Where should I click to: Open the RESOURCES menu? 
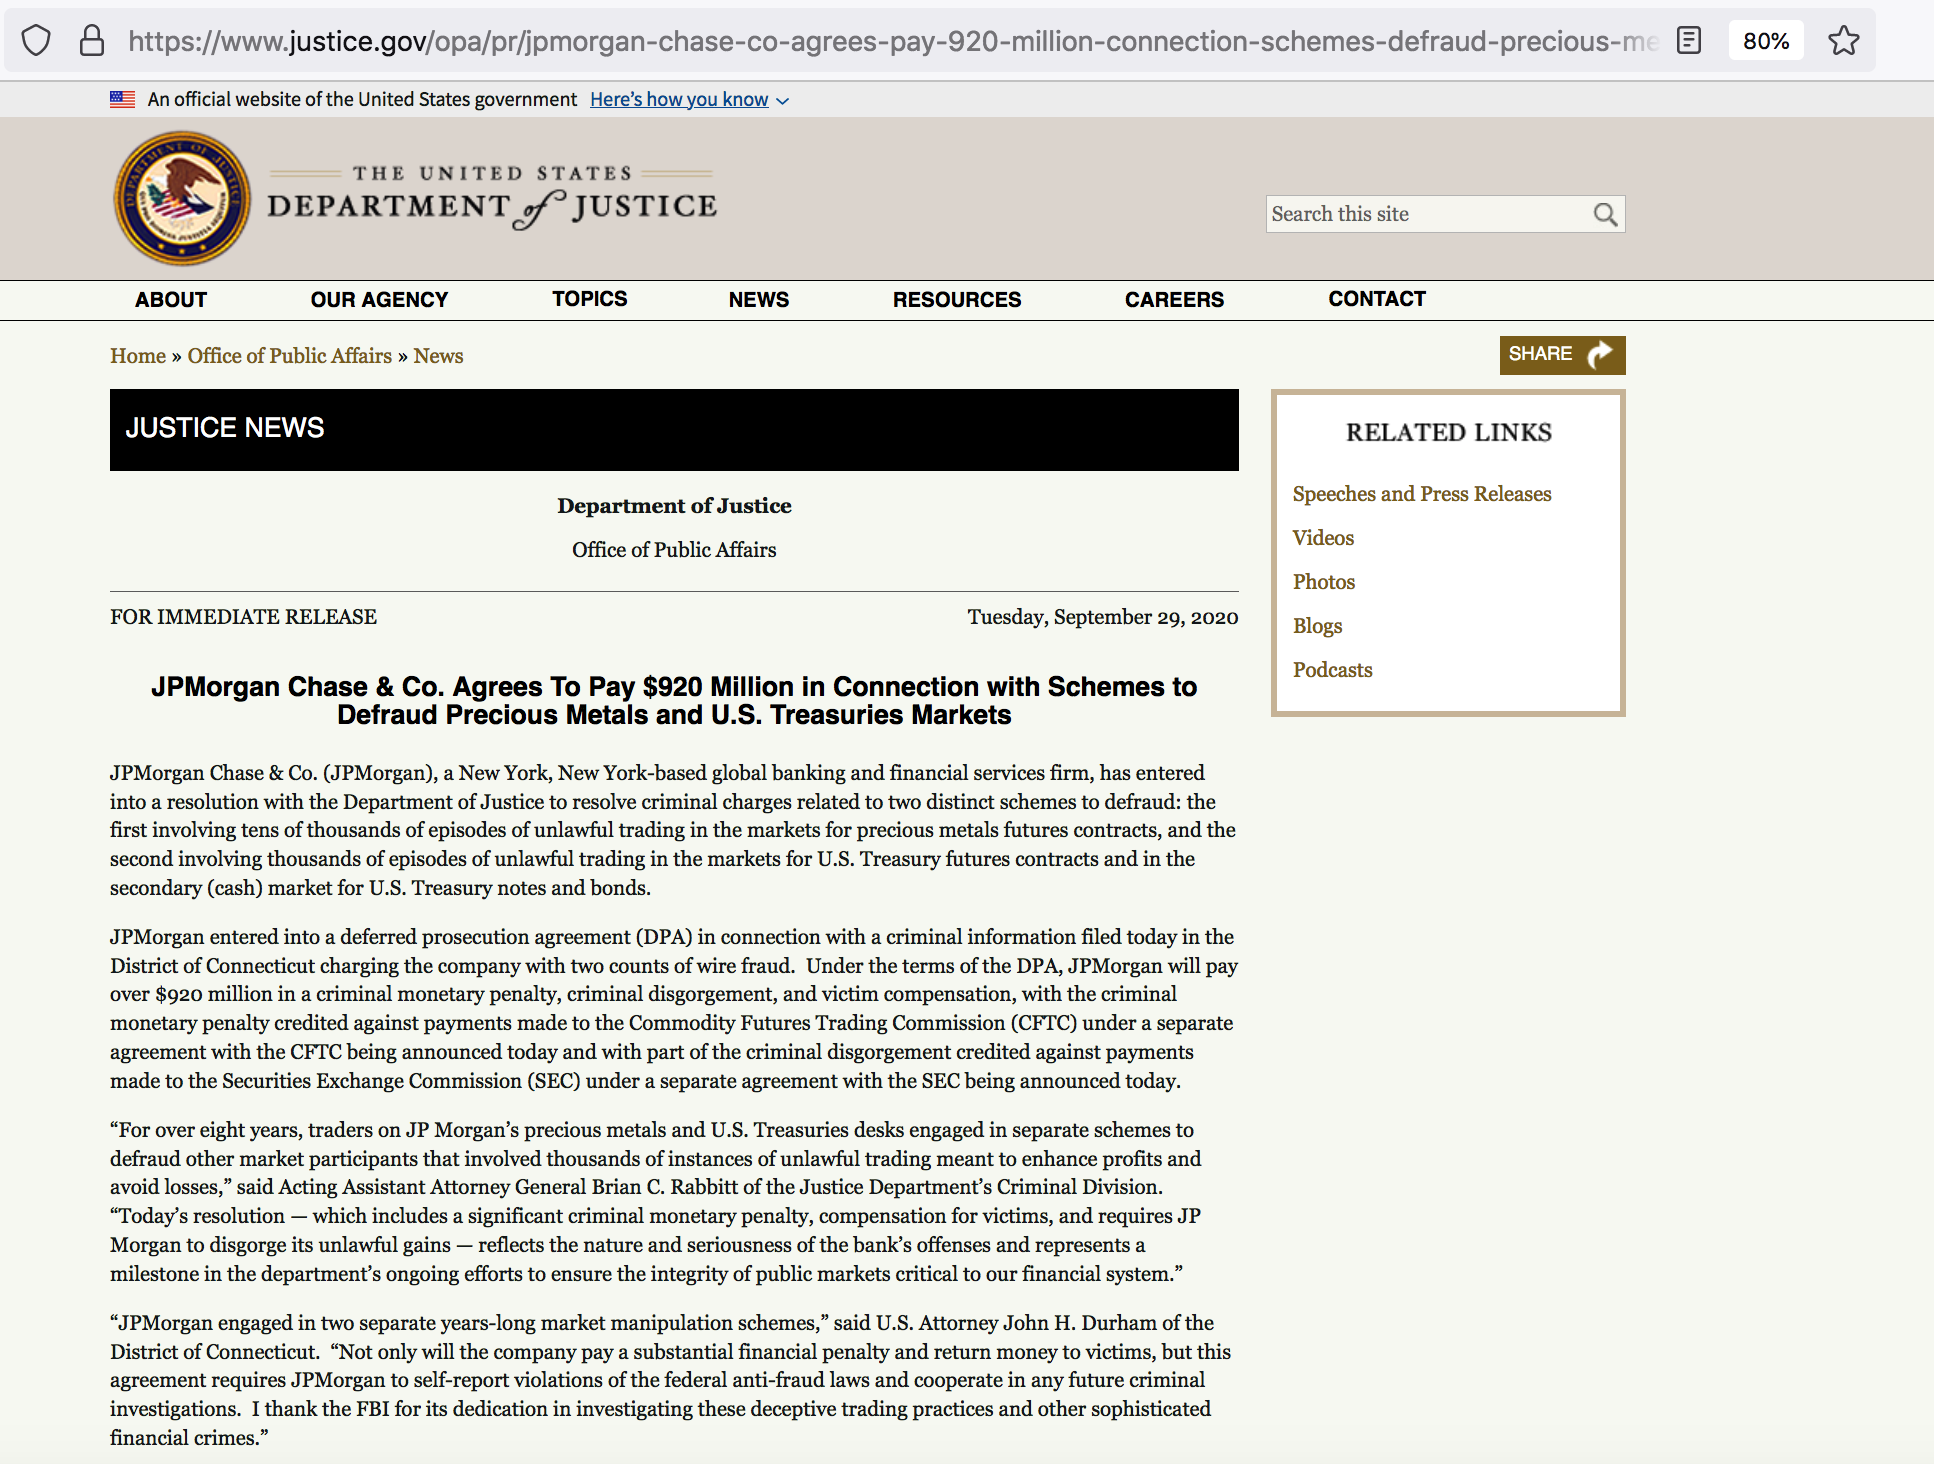957,300
